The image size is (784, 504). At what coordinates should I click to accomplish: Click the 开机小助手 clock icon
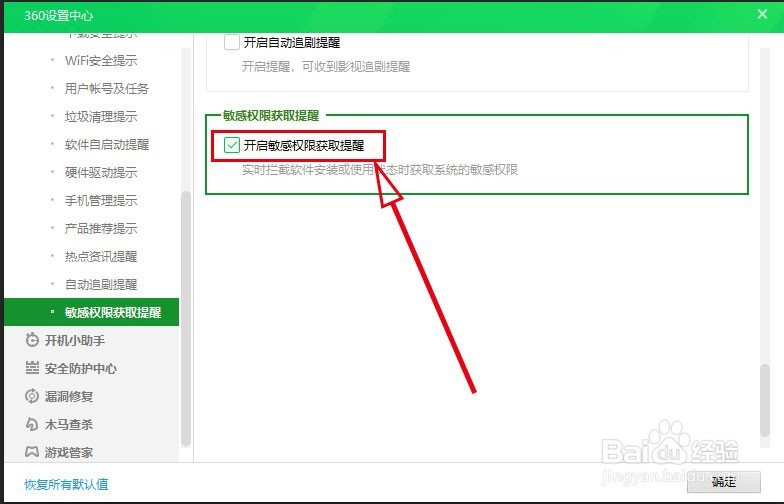[x=32, y=340]
